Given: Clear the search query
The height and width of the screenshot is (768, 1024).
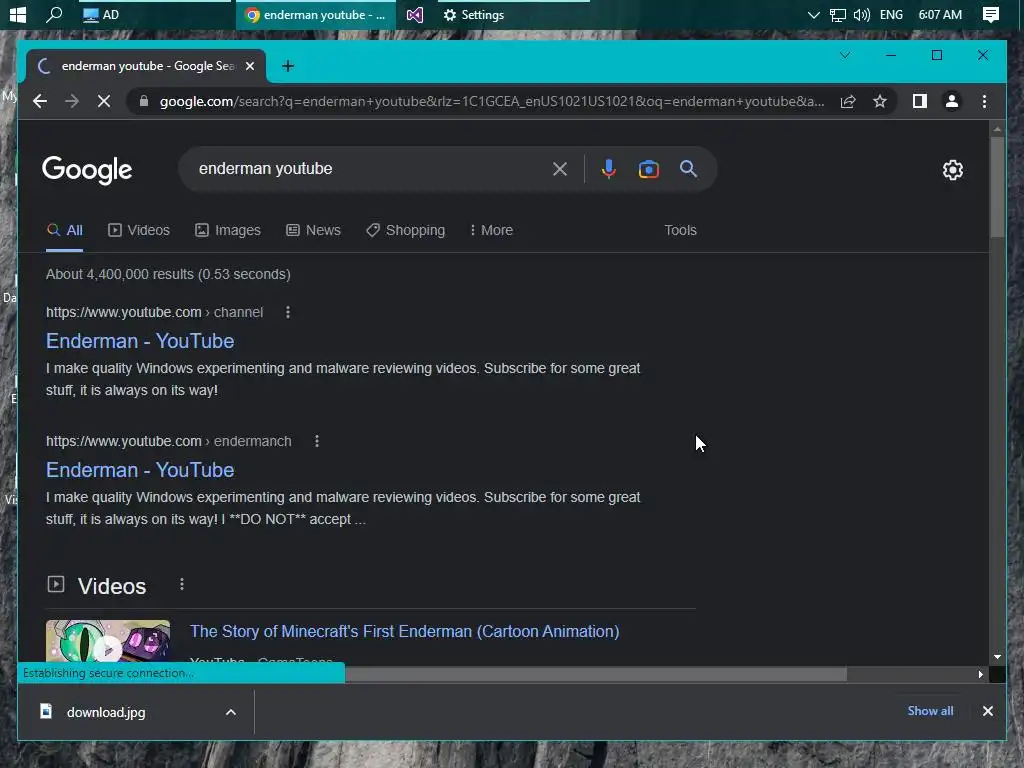Looking at the screenshot, I should pos(560,169).
